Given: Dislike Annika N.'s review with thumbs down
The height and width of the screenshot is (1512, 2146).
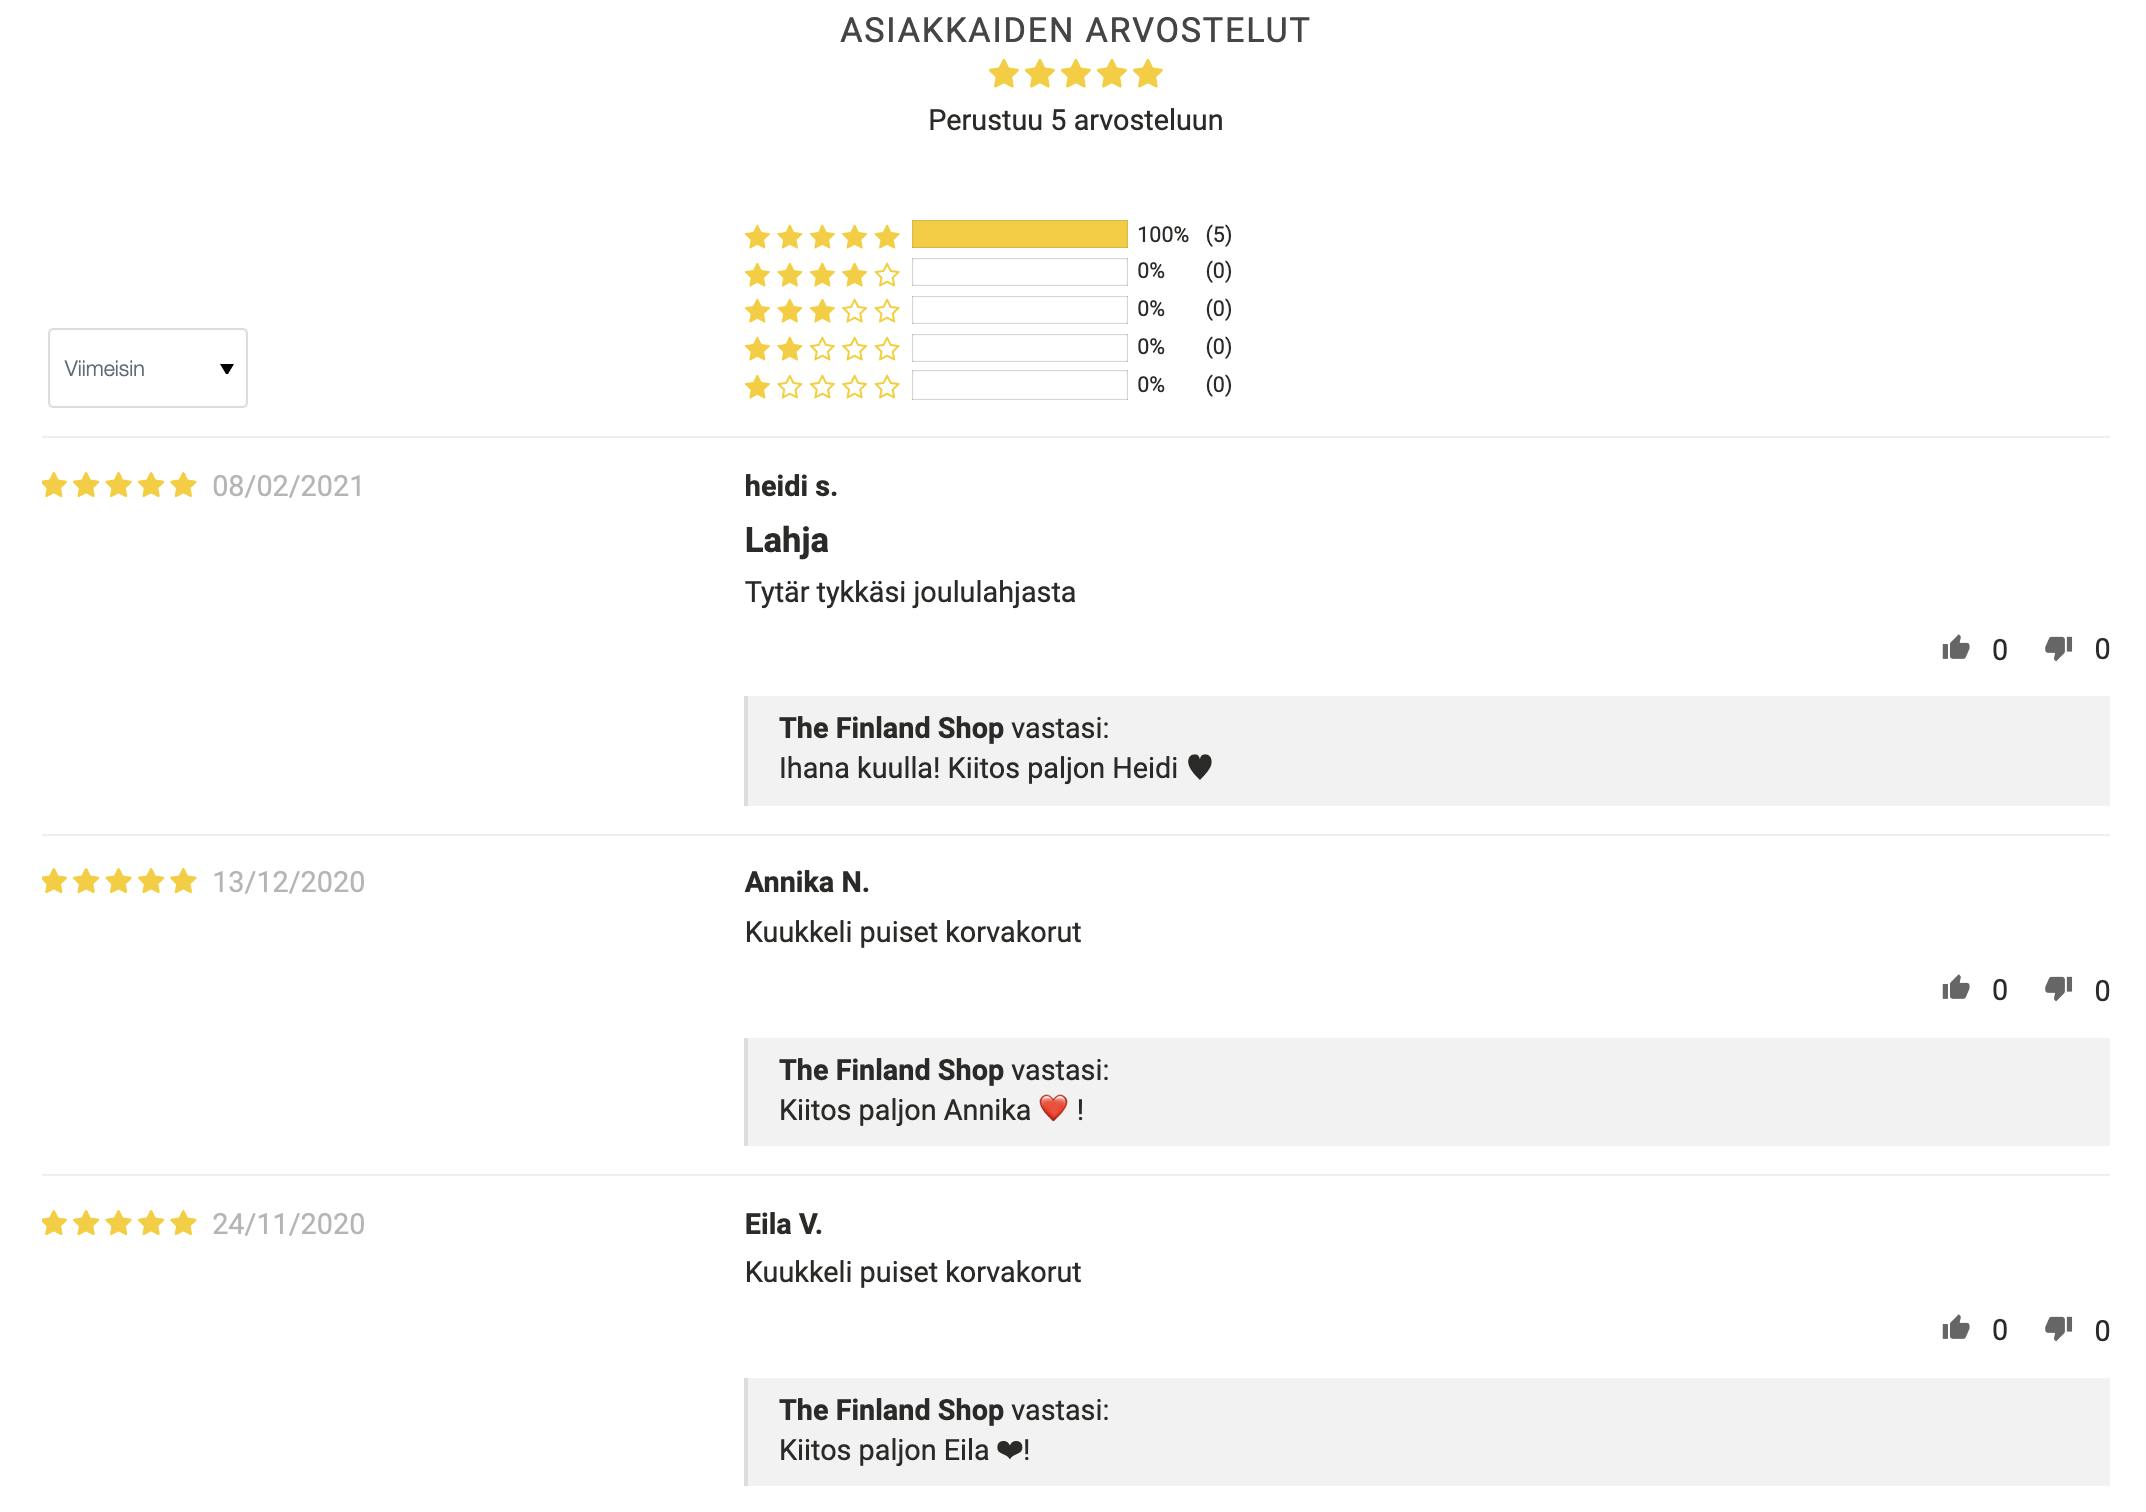Looking at the screenshot, I should (2058, 989).
